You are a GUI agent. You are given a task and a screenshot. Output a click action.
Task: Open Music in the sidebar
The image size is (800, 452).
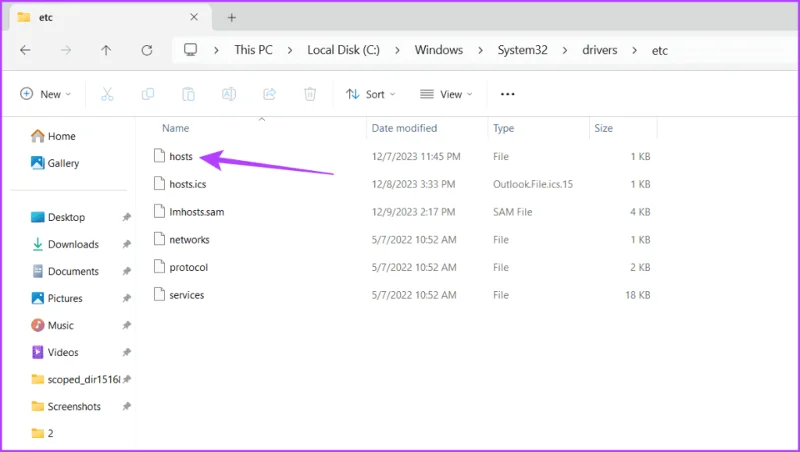(53, 325)
